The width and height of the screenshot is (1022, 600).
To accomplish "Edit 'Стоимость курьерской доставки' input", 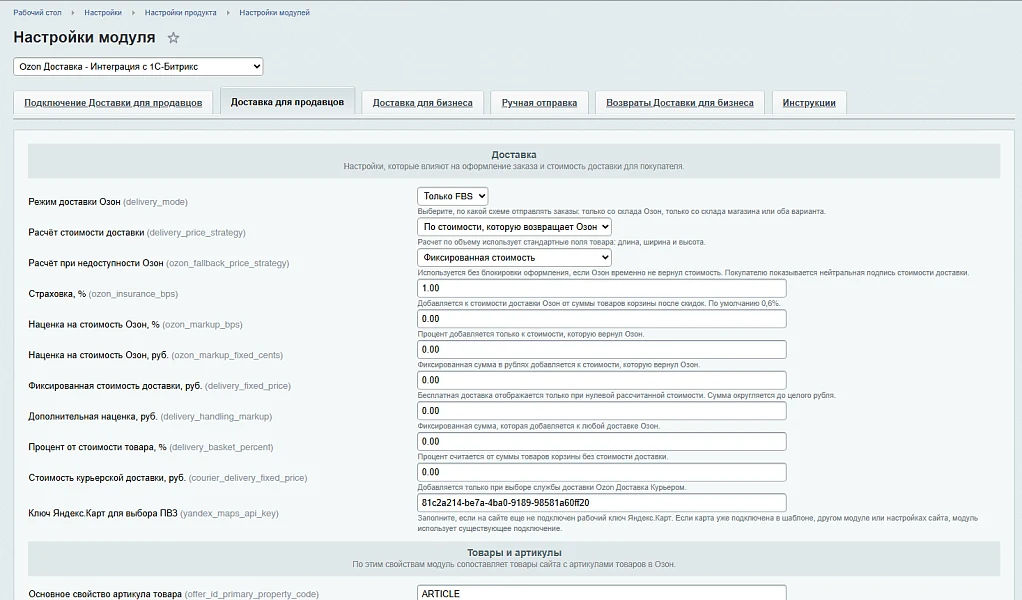I will point(602,472).
